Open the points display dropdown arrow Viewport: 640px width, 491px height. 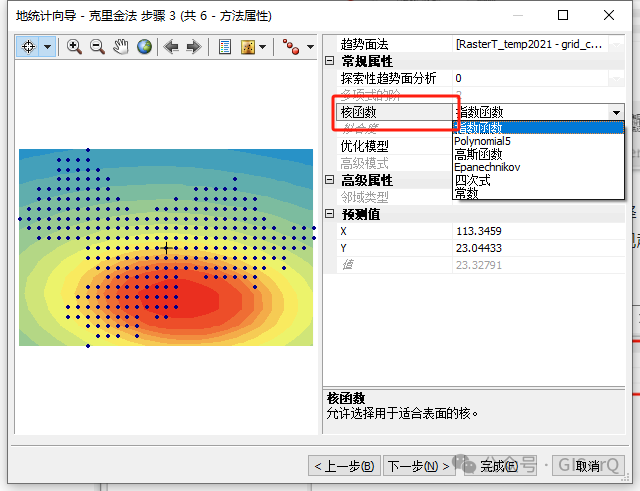pyautogui.click(x=311, y=47)
